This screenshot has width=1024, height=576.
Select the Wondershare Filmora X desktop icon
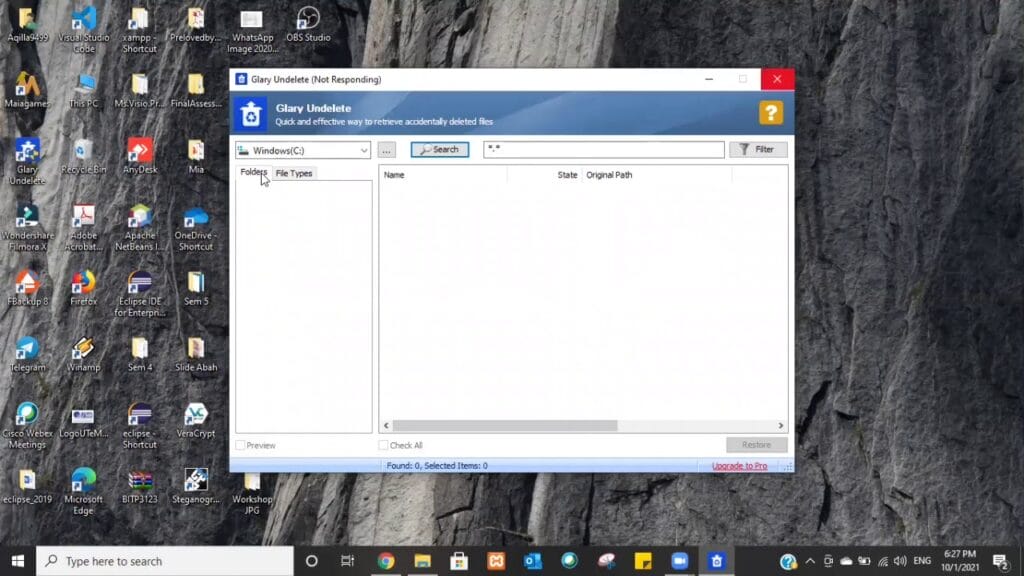27,228
